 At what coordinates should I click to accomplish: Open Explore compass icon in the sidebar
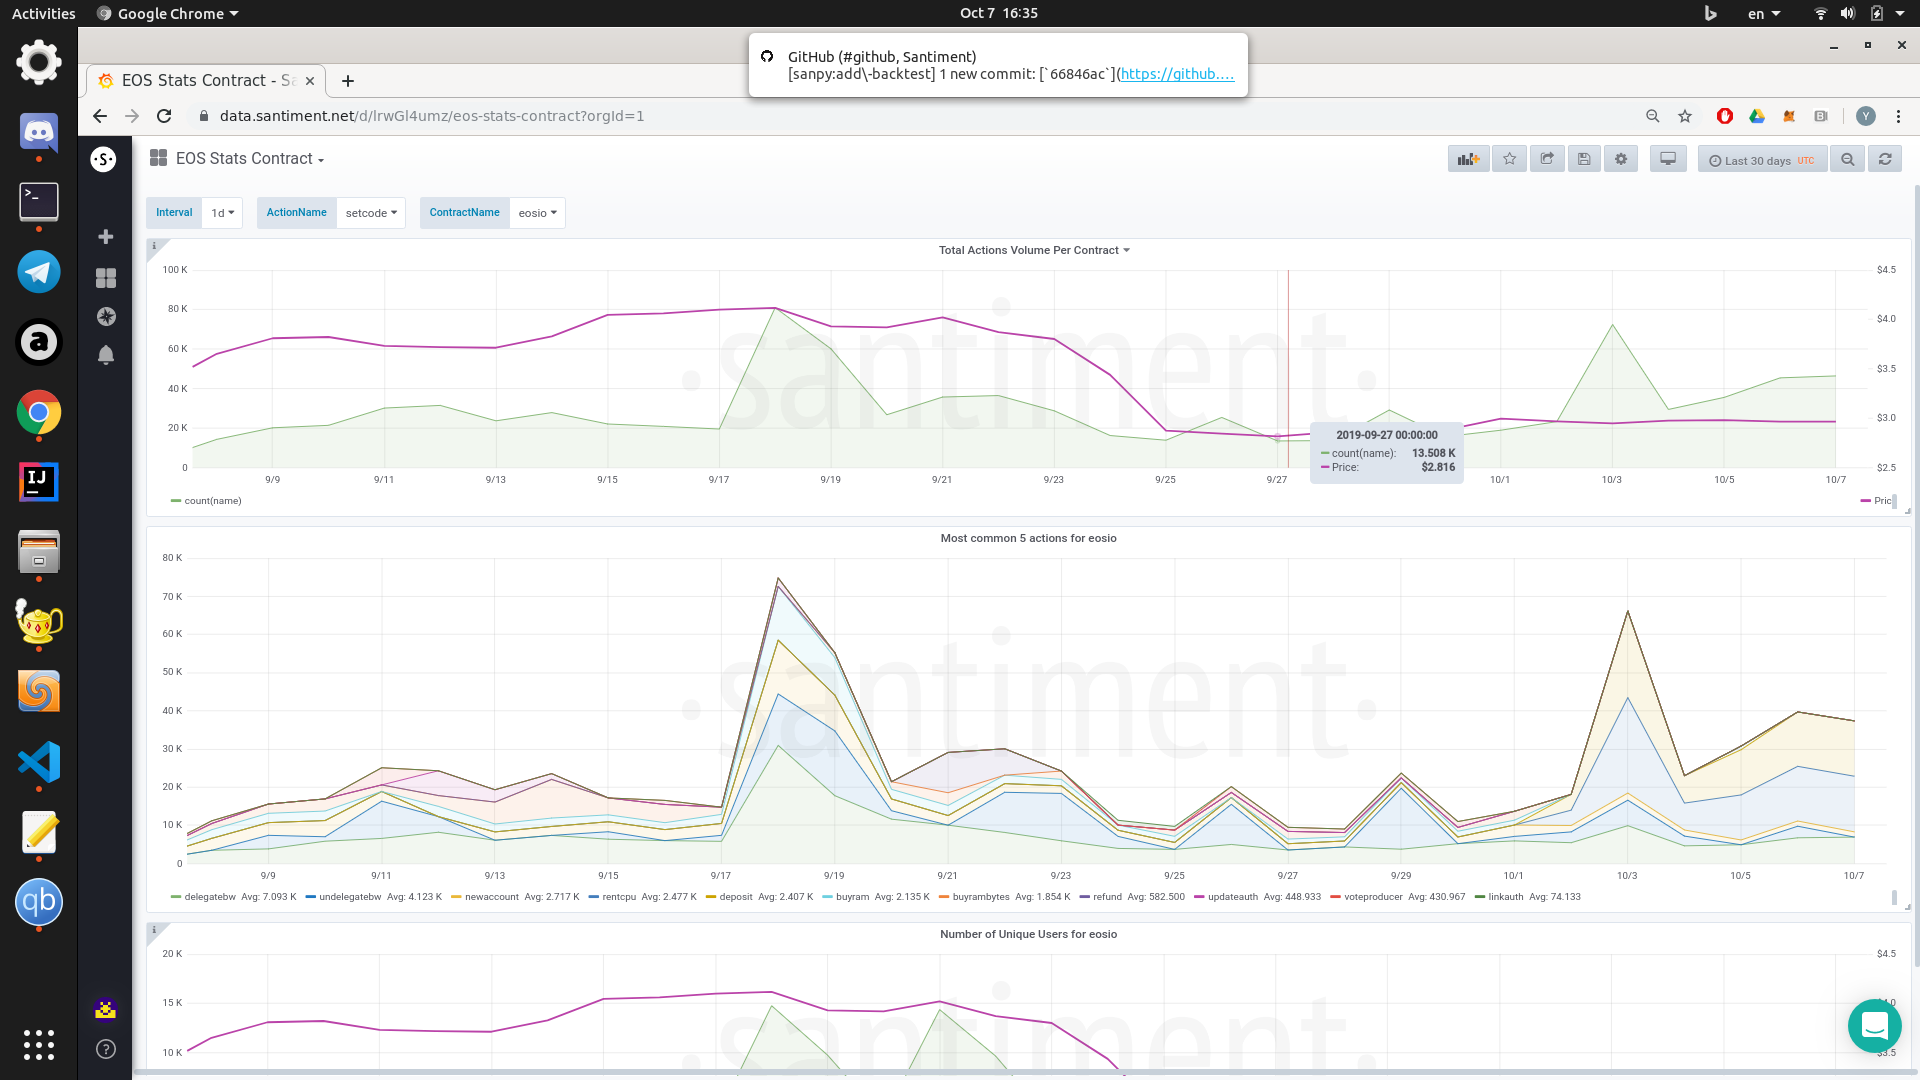[106, 316]
